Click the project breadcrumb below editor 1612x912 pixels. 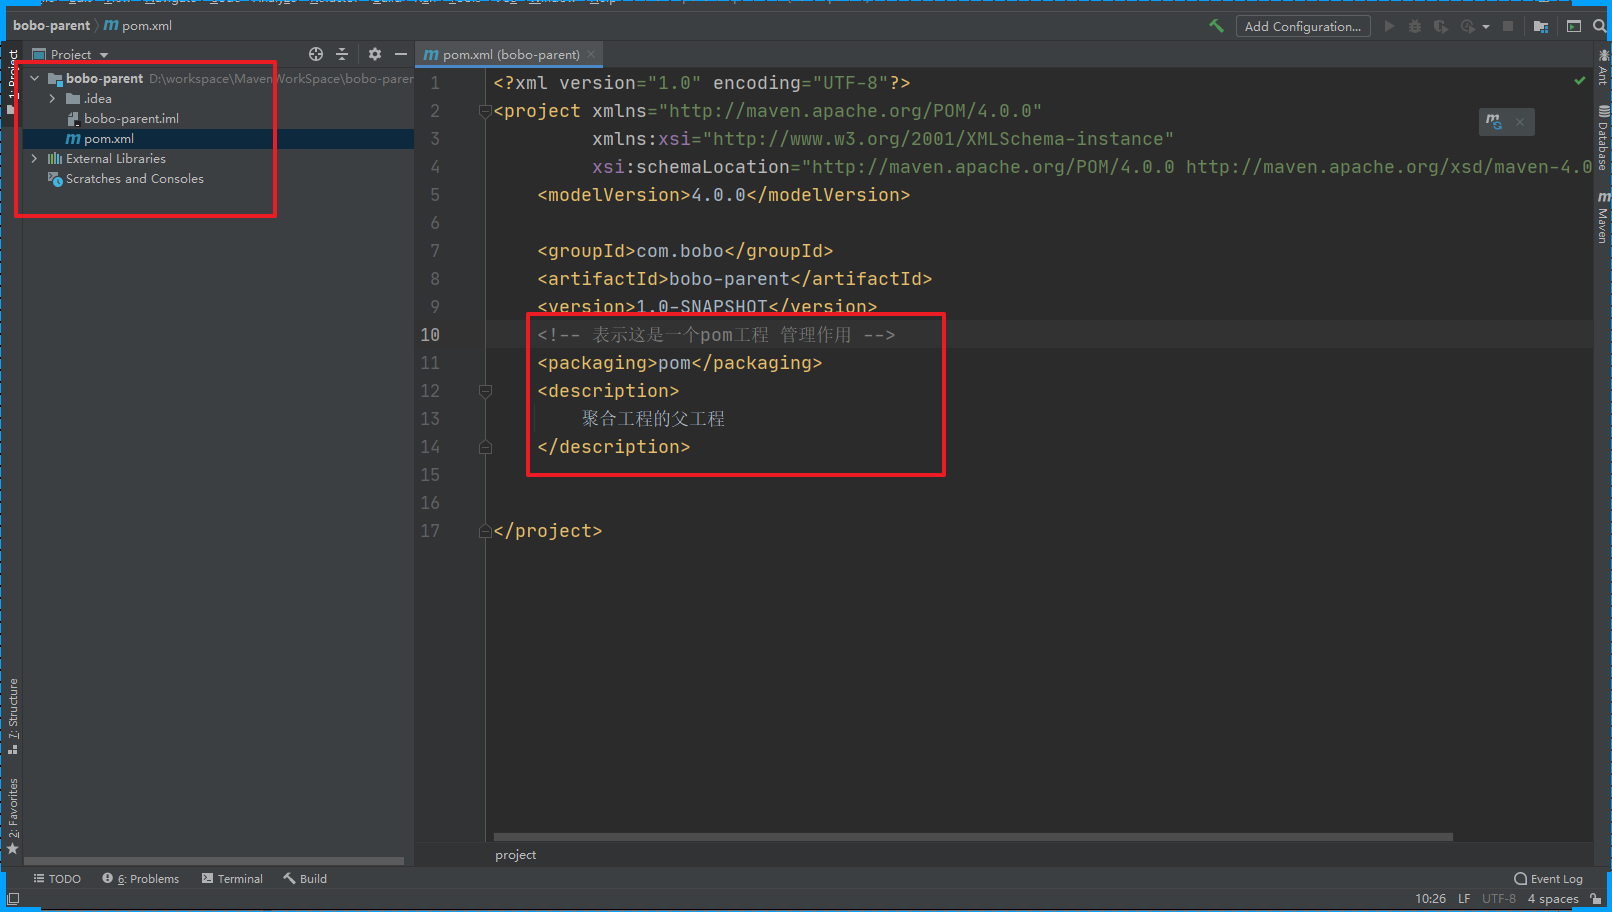[x=515, y=855]
